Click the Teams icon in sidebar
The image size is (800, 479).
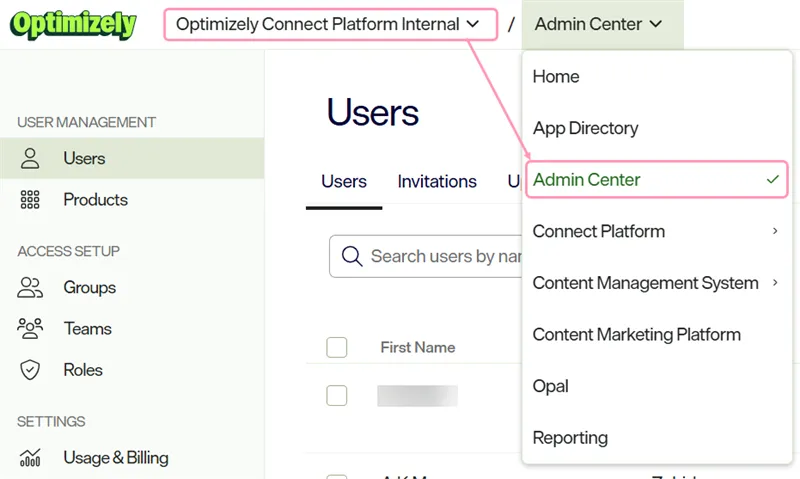tap(30, 329)
